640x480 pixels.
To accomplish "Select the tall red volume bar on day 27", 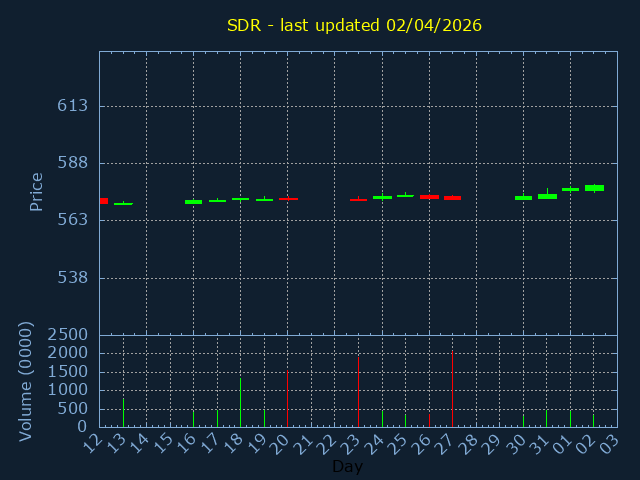I will 452,389.
